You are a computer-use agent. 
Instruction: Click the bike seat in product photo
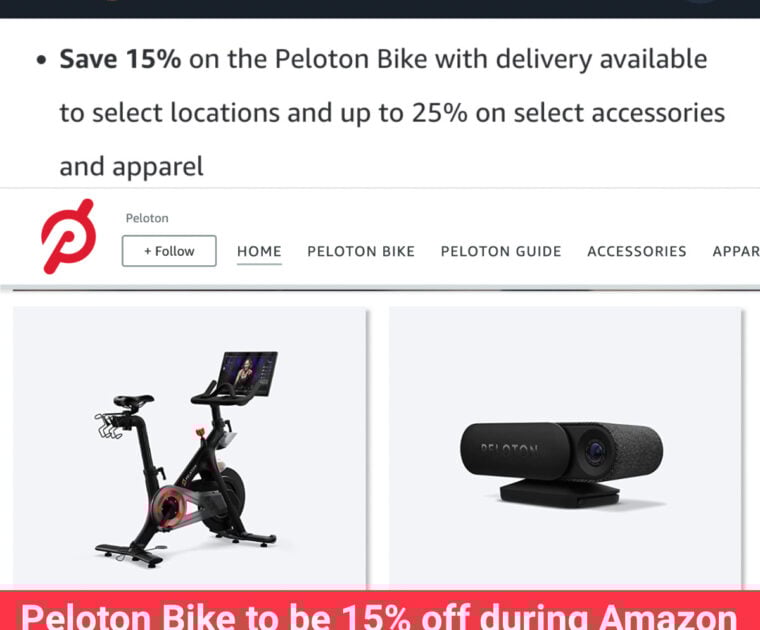coord(133,401)
